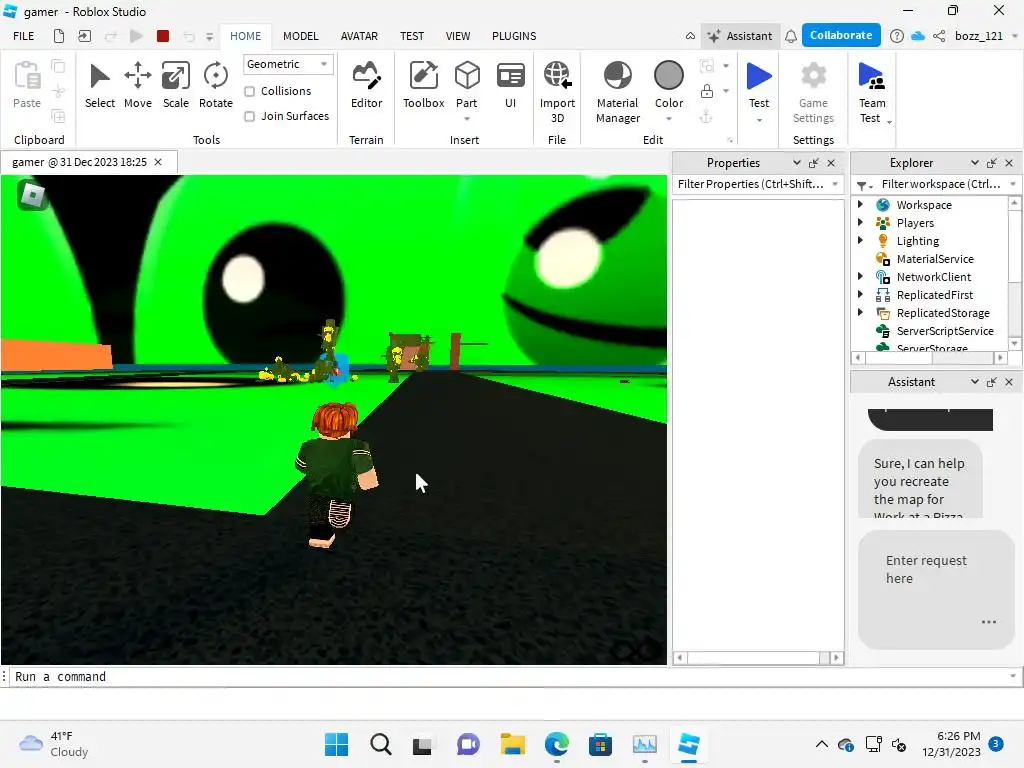
Task: Open notifications bell
Action: coord(791,36)
